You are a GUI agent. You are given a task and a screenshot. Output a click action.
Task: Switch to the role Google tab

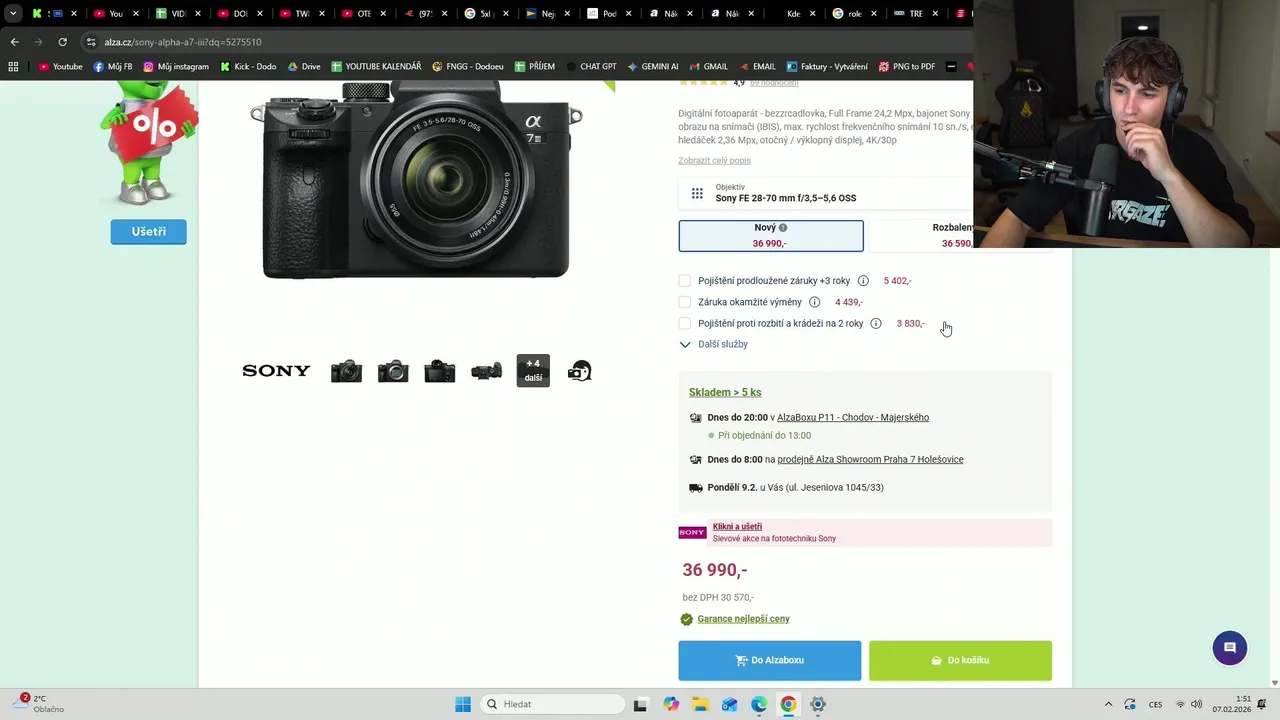coord(853,14)
